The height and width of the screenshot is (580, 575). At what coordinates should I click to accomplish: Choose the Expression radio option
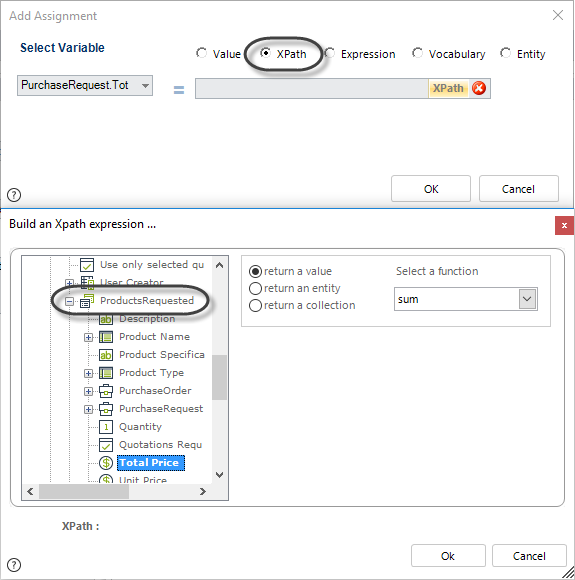click(330, 53)
